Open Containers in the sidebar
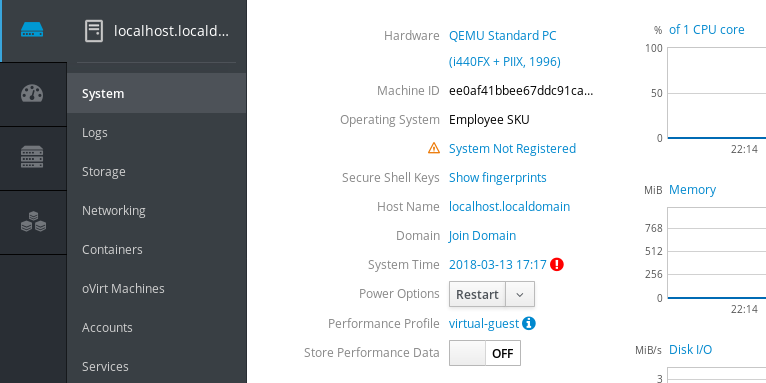The width and height of the screenshot is (766, 383). [156, 250]
